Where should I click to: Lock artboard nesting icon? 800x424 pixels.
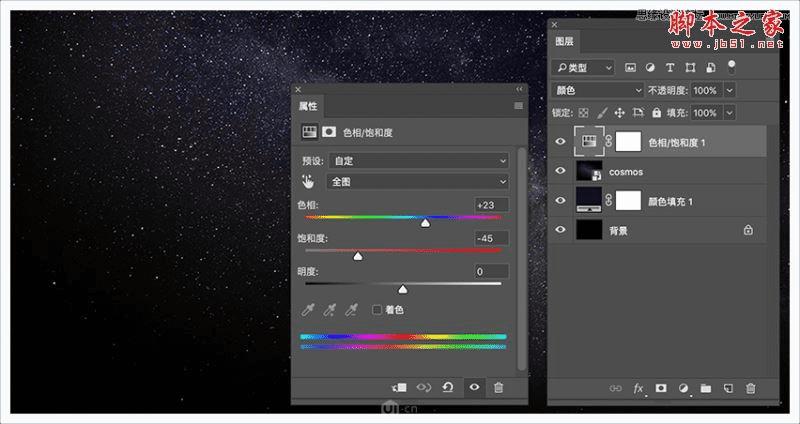coord(638,113)
